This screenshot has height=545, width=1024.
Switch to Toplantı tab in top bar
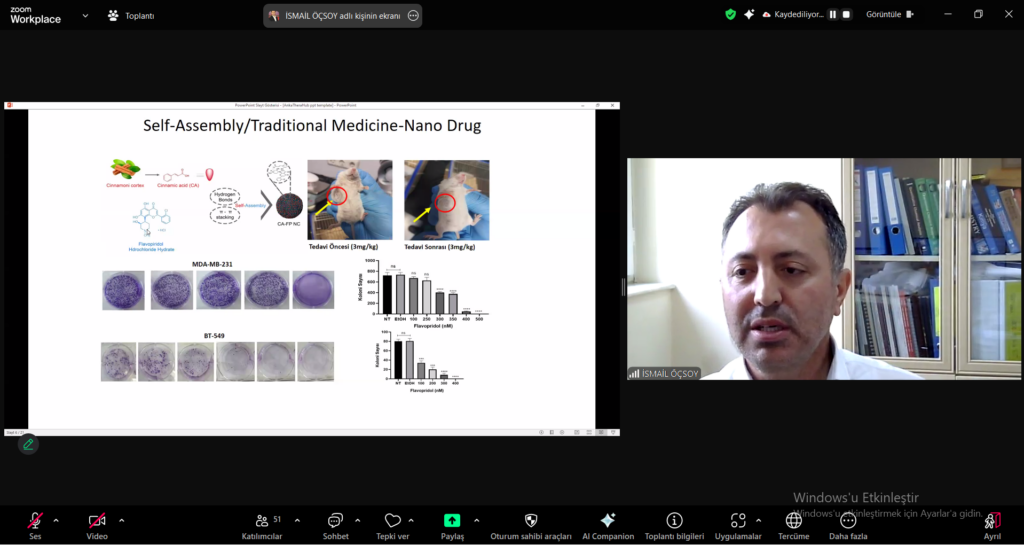point(130,16)
